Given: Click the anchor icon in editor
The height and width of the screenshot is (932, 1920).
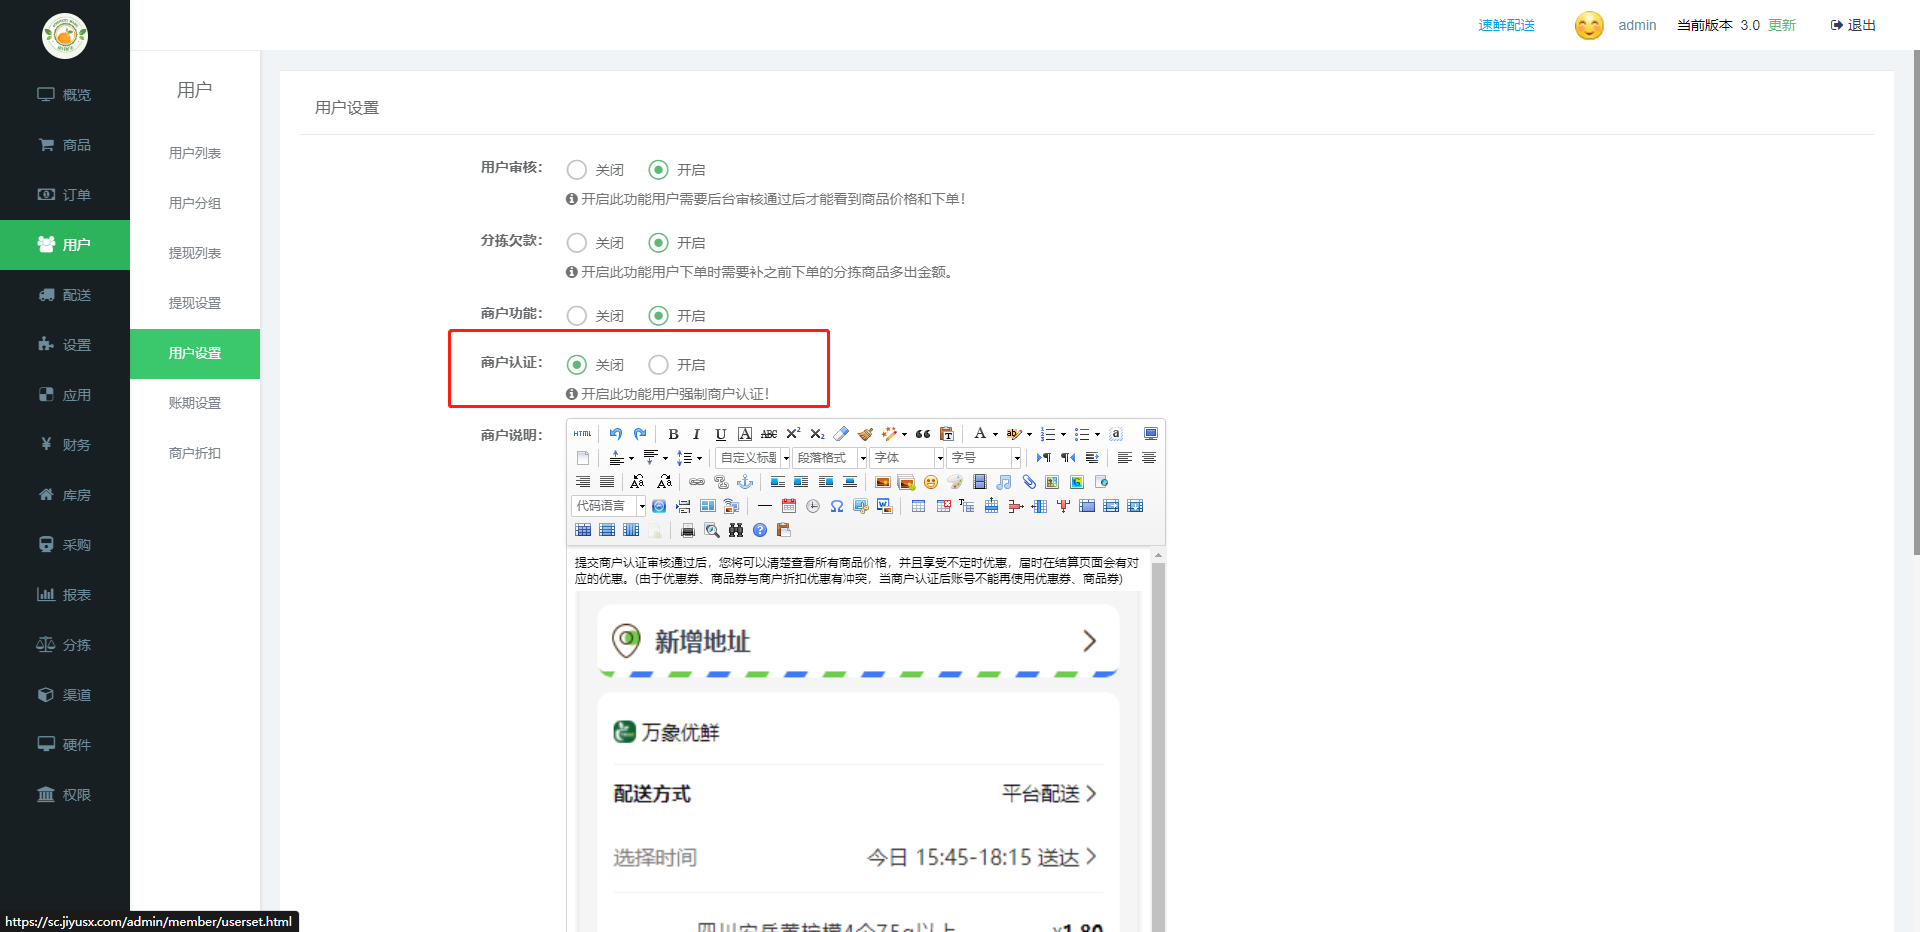Looking at the screenshot, I should click(745, 482).
